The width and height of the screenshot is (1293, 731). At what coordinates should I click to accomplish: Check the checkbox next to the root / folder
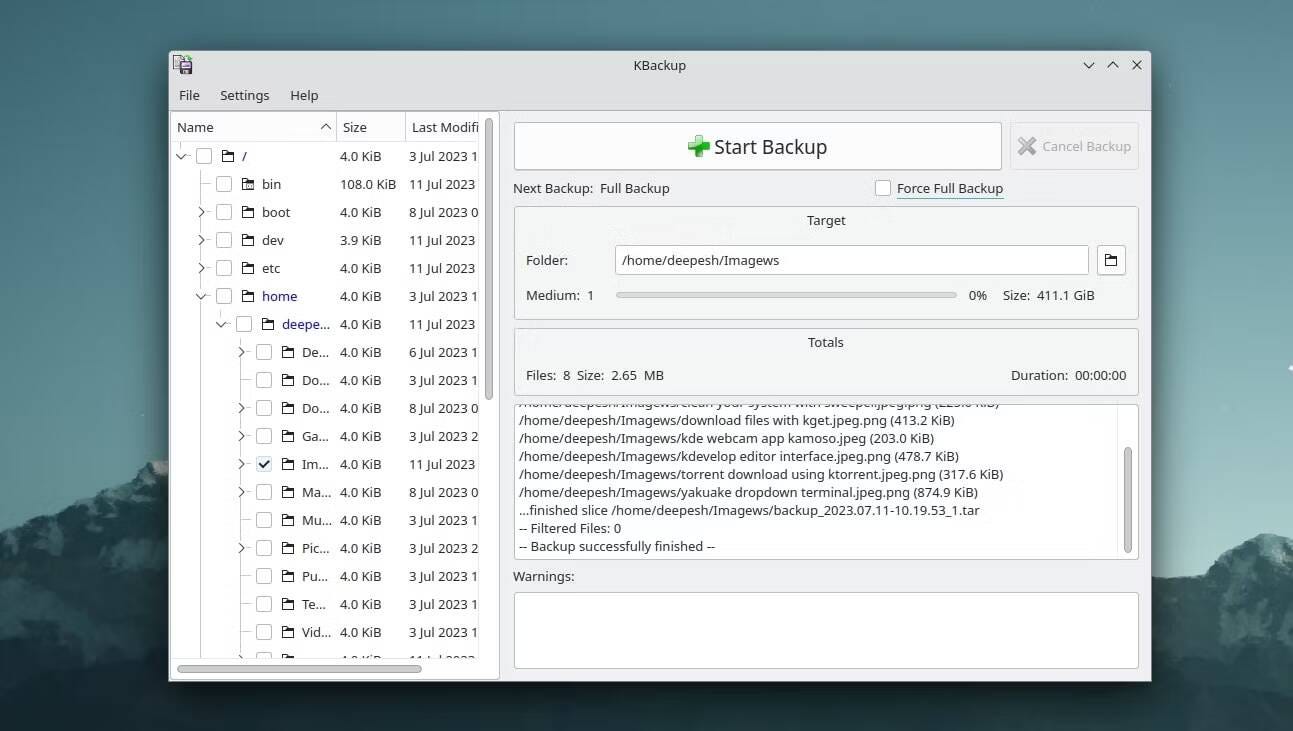coord(204,156)
